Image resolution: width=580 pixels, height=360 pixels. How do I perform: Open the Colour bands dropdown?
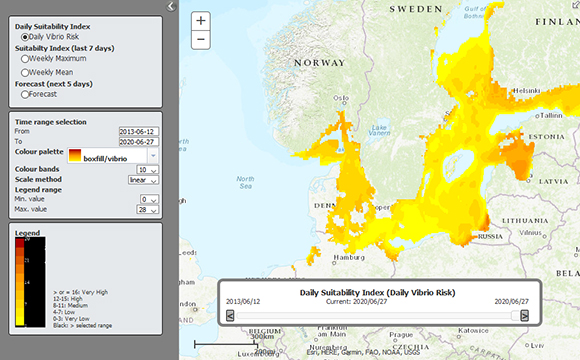[x=148, y=169]
